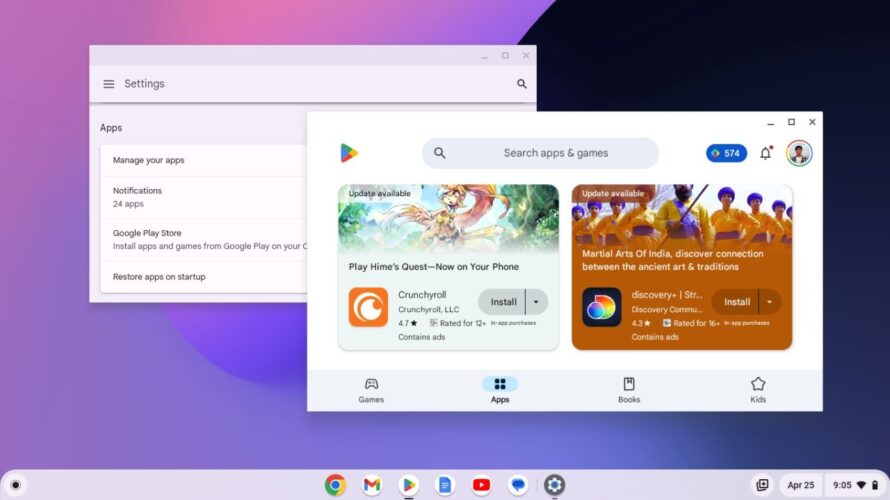This screenshot has width=890, height=500.
Task: Click the battery status icon
Action: (875, 485)
